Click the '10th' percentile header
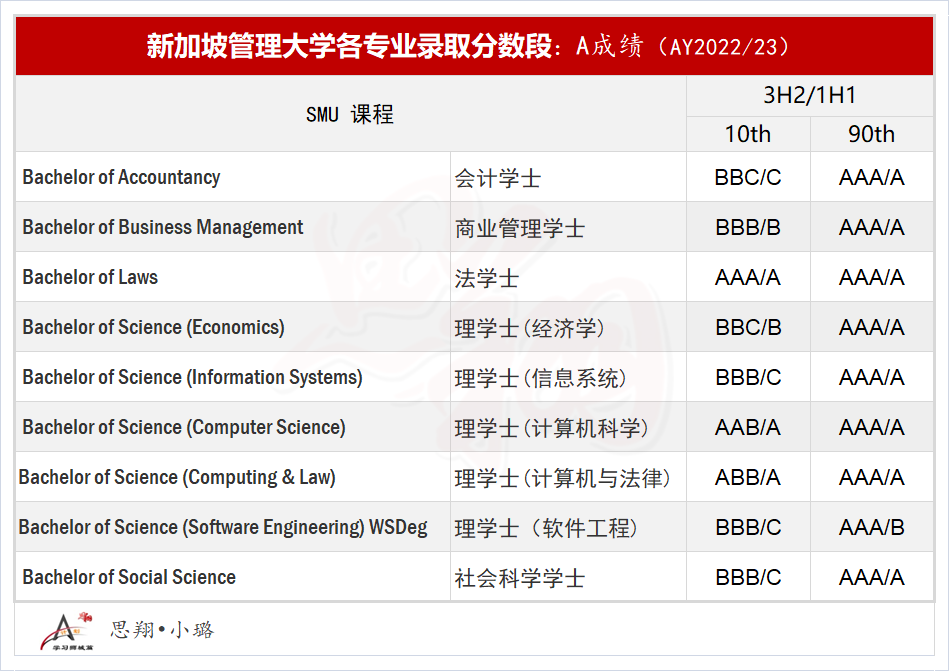Viewport: 949px width, 671px height. click(747, 134)
